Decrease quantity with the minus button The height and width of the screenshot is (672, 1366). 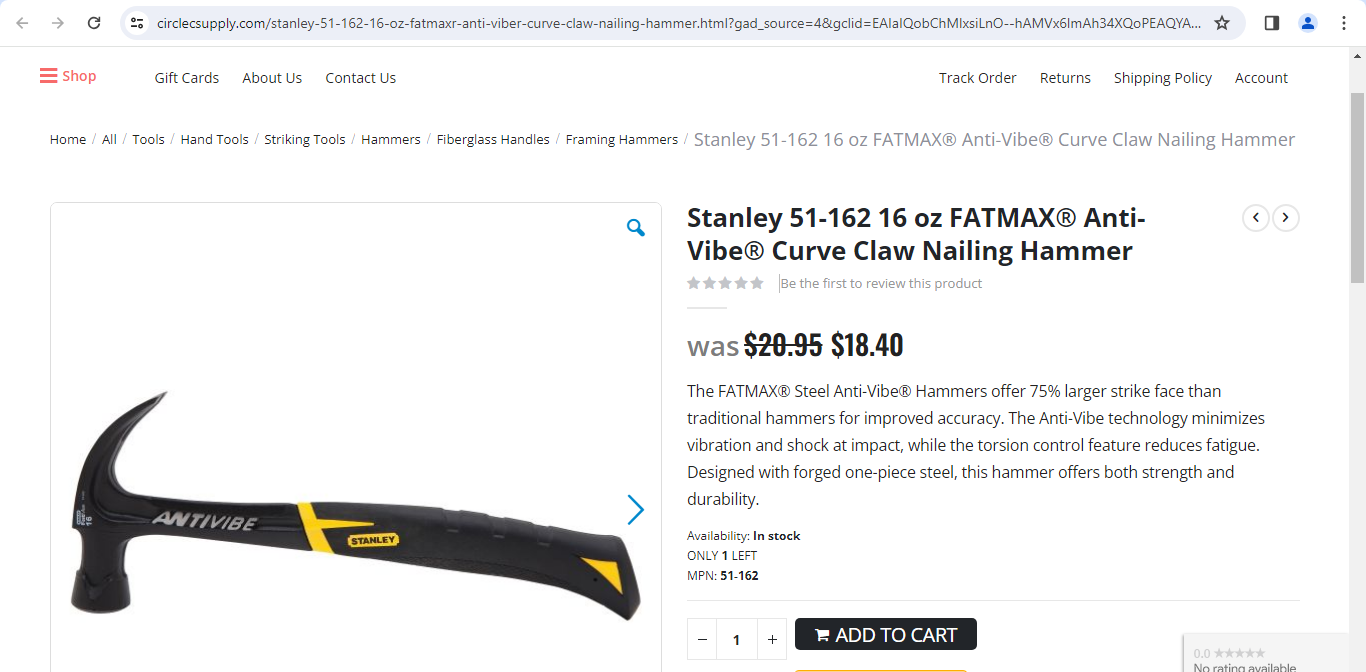(702, 639)
